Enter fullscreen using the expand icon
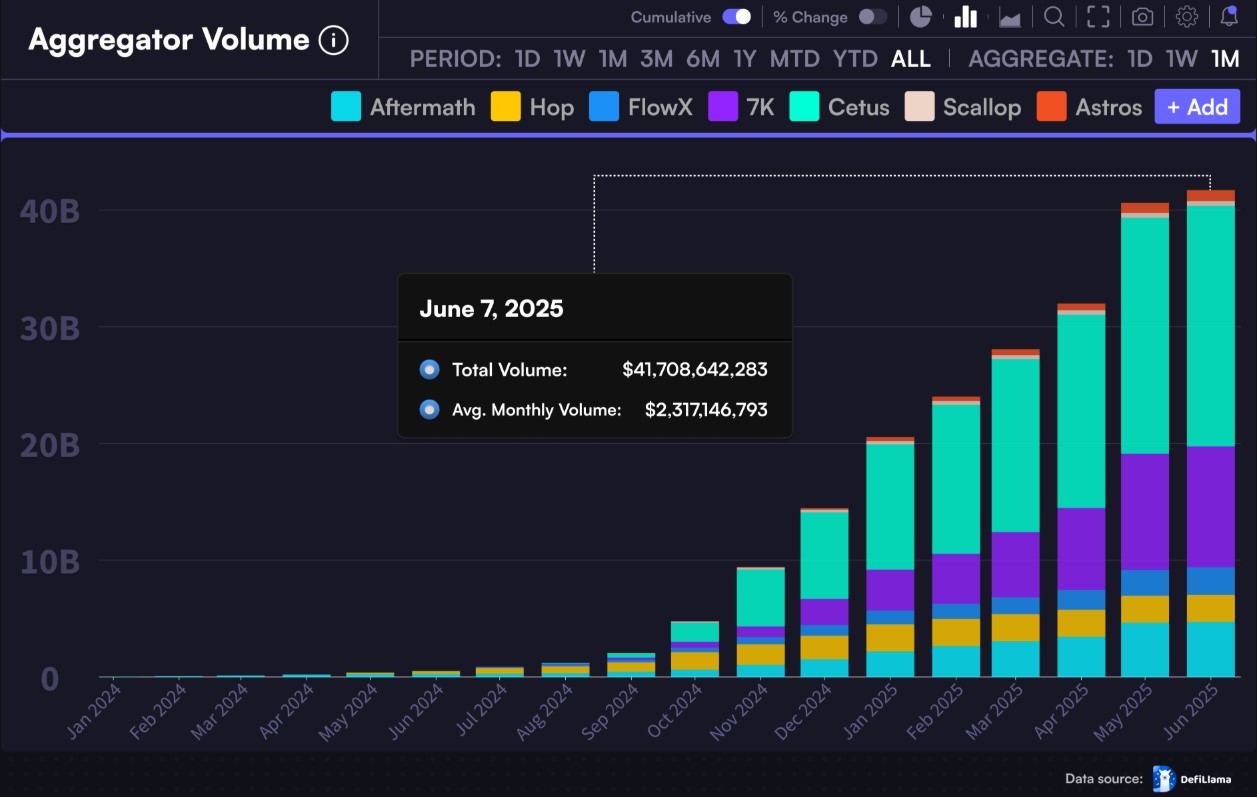 pos(1098,17)
